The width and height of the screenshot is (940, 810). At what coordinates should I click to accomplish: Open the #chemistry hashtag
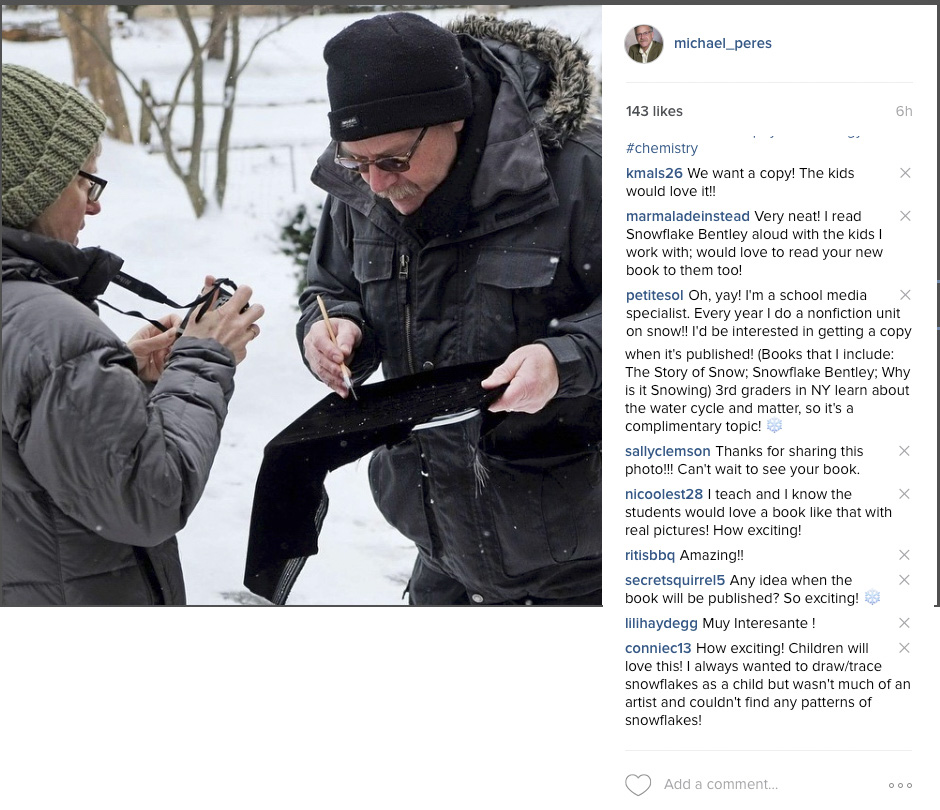(662, 148)
